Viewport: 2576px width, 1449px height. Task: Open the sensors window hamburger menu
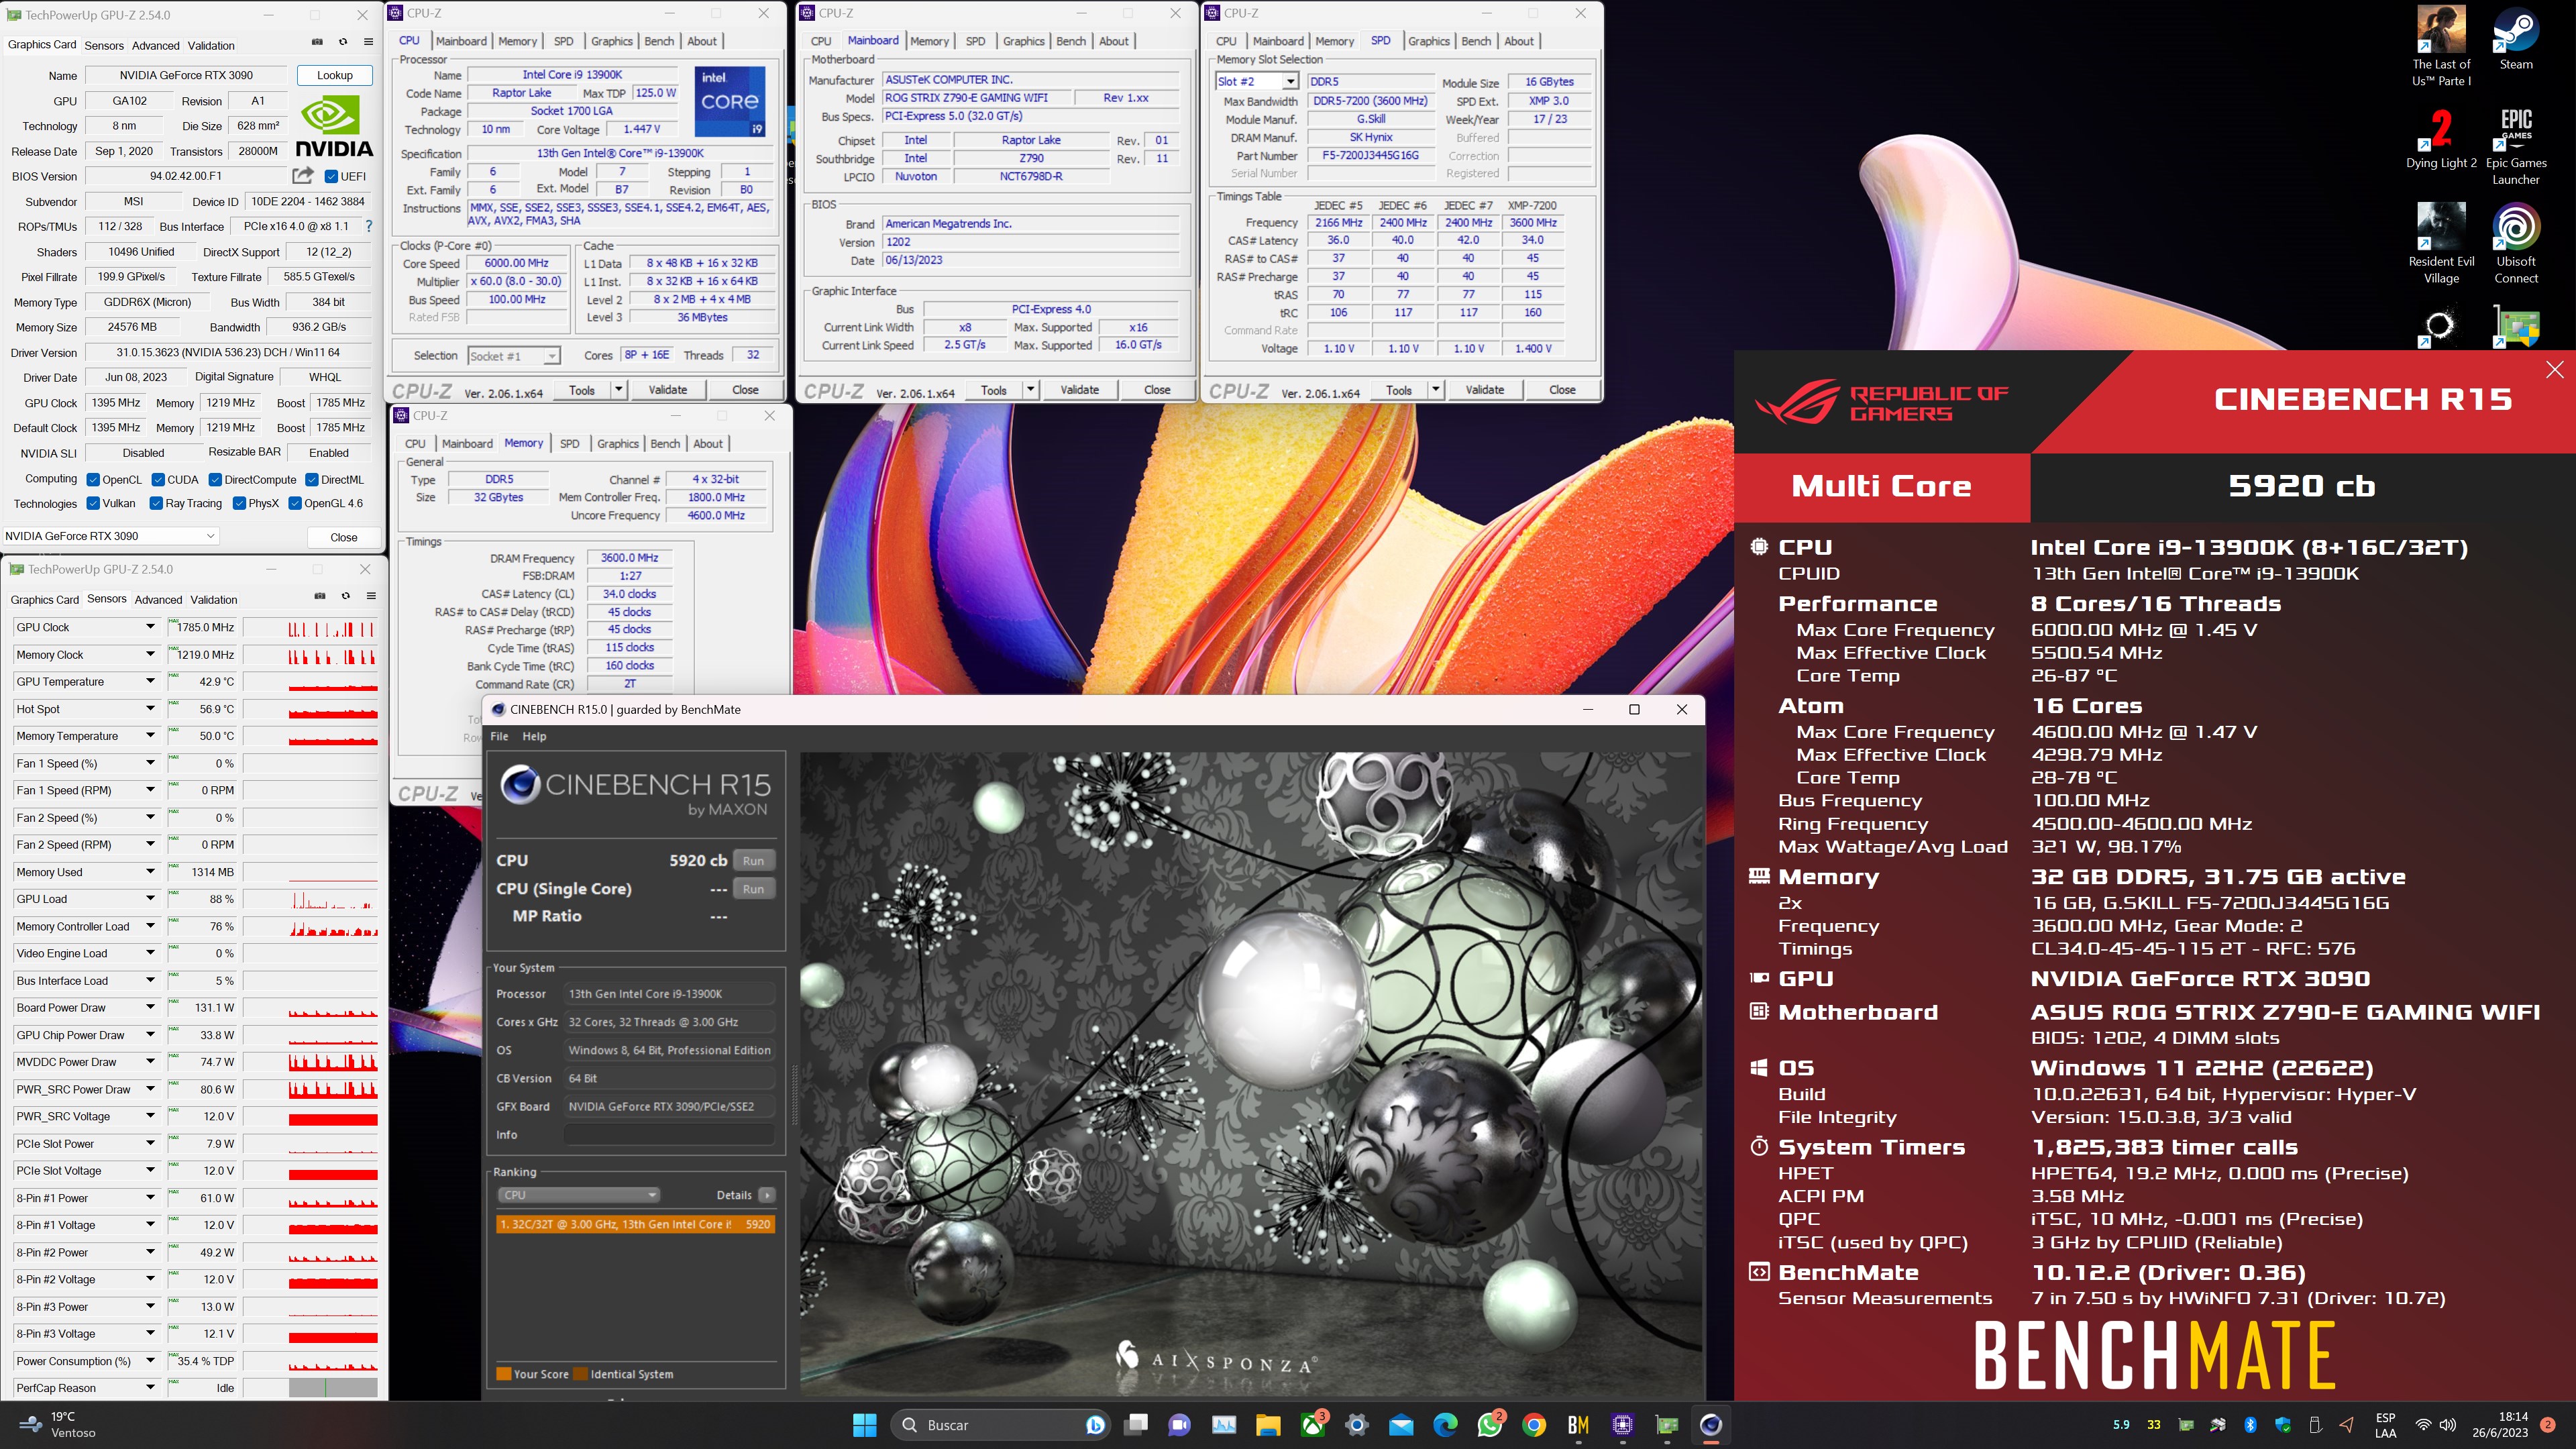click(x=371, y=596)
